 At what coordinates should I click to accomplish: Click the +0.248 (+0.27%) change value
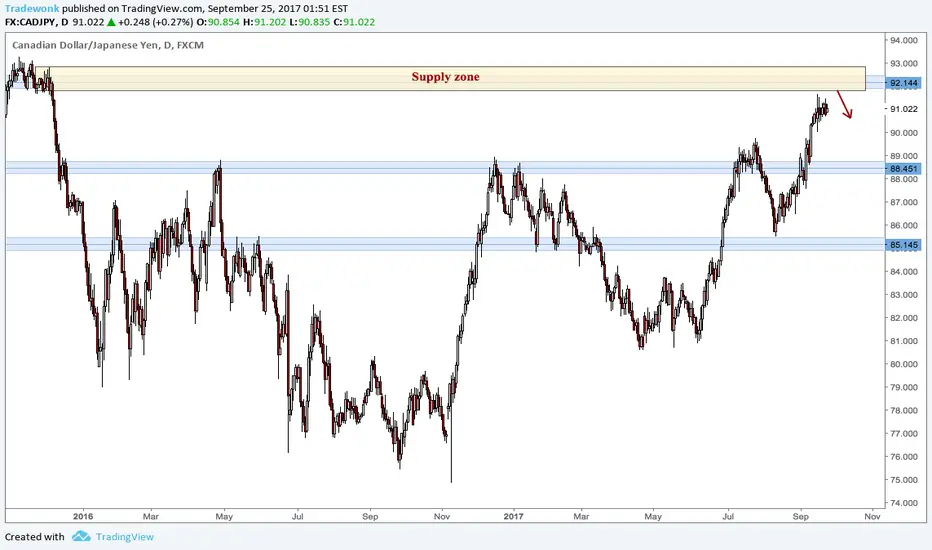pyautogui.click(x=155, y=22)
